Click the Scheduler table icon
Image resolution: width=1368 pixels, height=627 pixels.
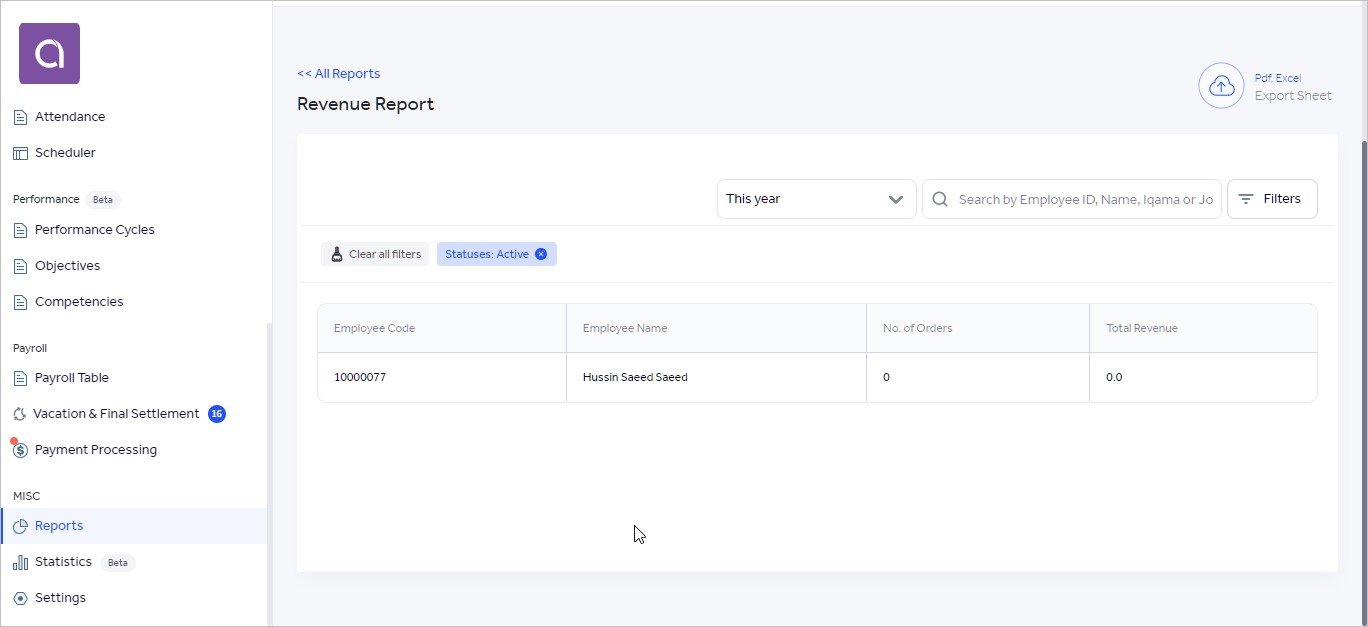[20, 153]
